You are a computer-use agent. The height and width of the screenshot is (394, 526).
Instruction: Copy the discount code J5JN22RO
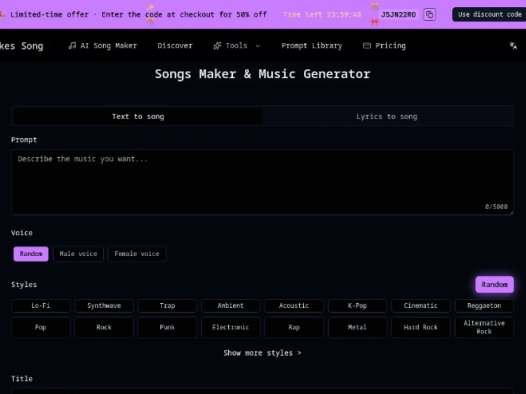pos(429,14)
